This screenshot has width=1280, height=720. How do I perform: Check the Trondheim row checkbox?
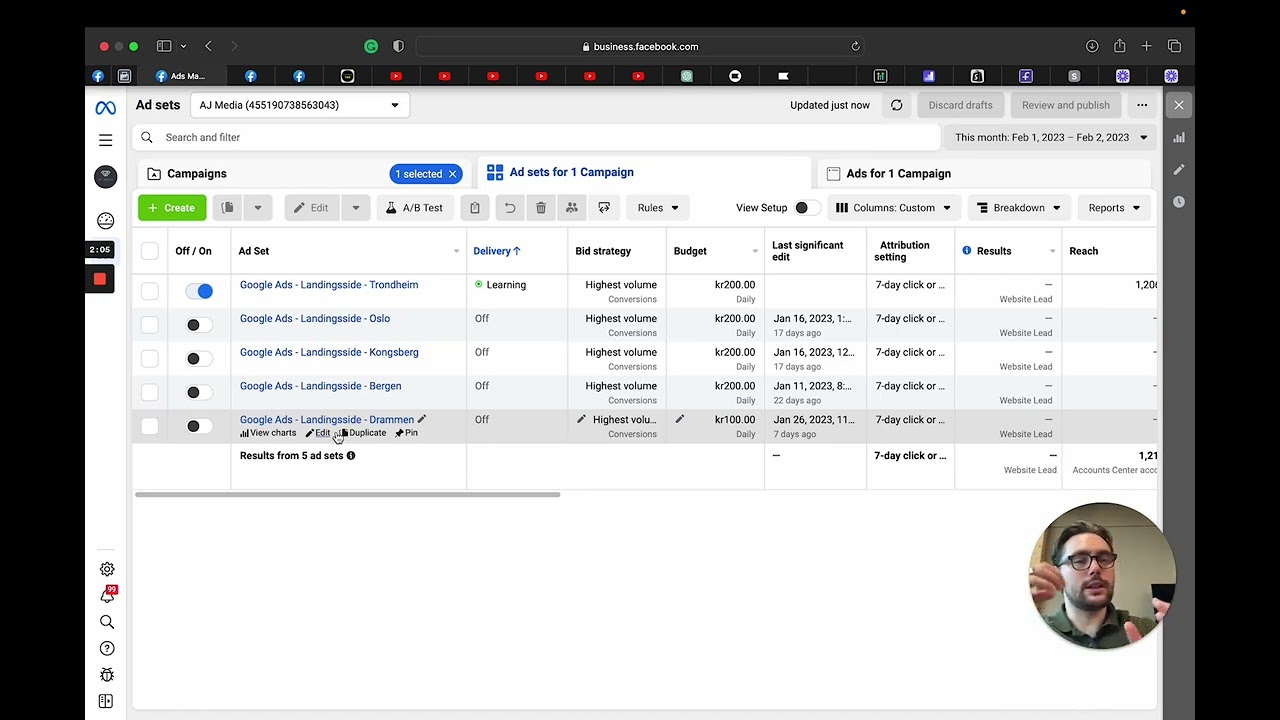point(149,291)
